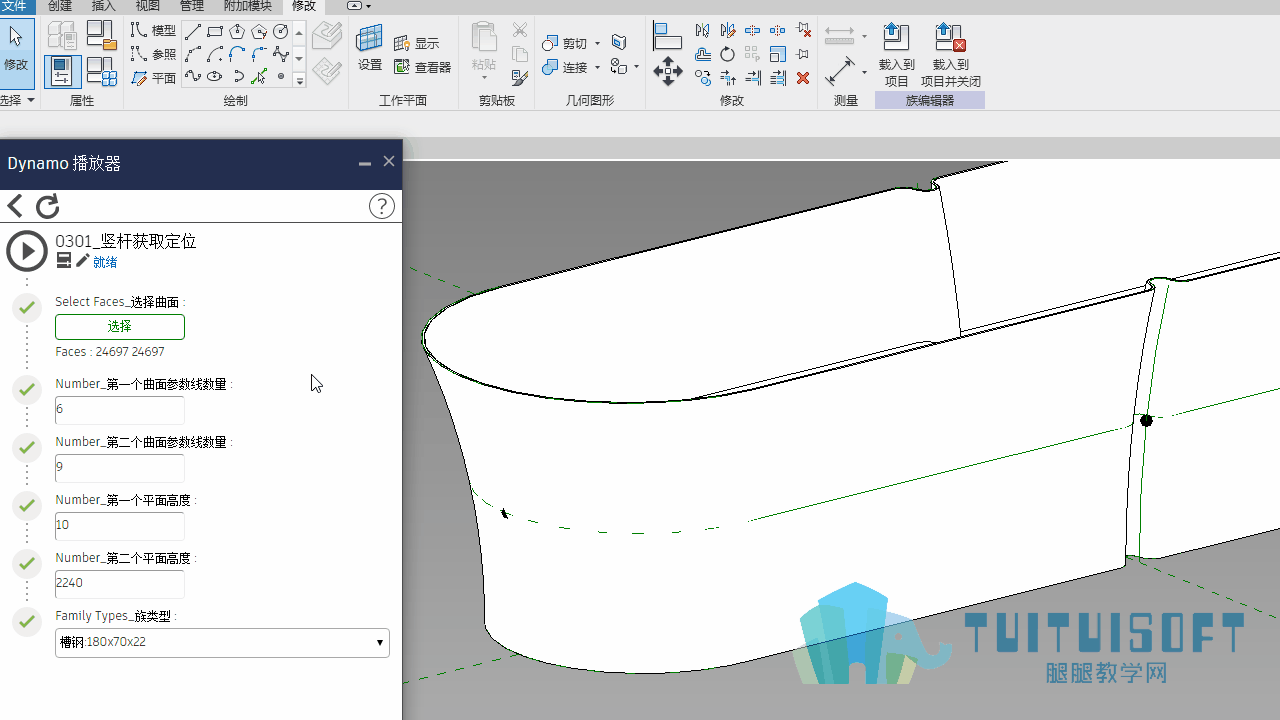The image size is (1280, 720).
Task: Switch to the 附加模块 tab
Action: coord(247,6)
